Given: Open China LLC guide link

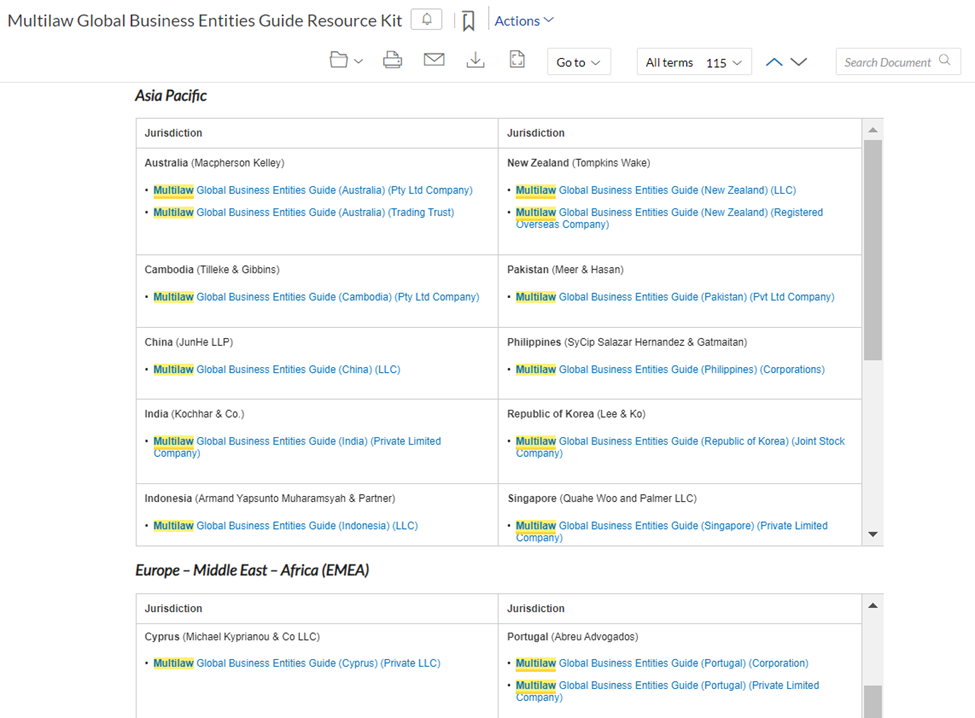Looking at the screenshot, I should click(x=277, y=369).
